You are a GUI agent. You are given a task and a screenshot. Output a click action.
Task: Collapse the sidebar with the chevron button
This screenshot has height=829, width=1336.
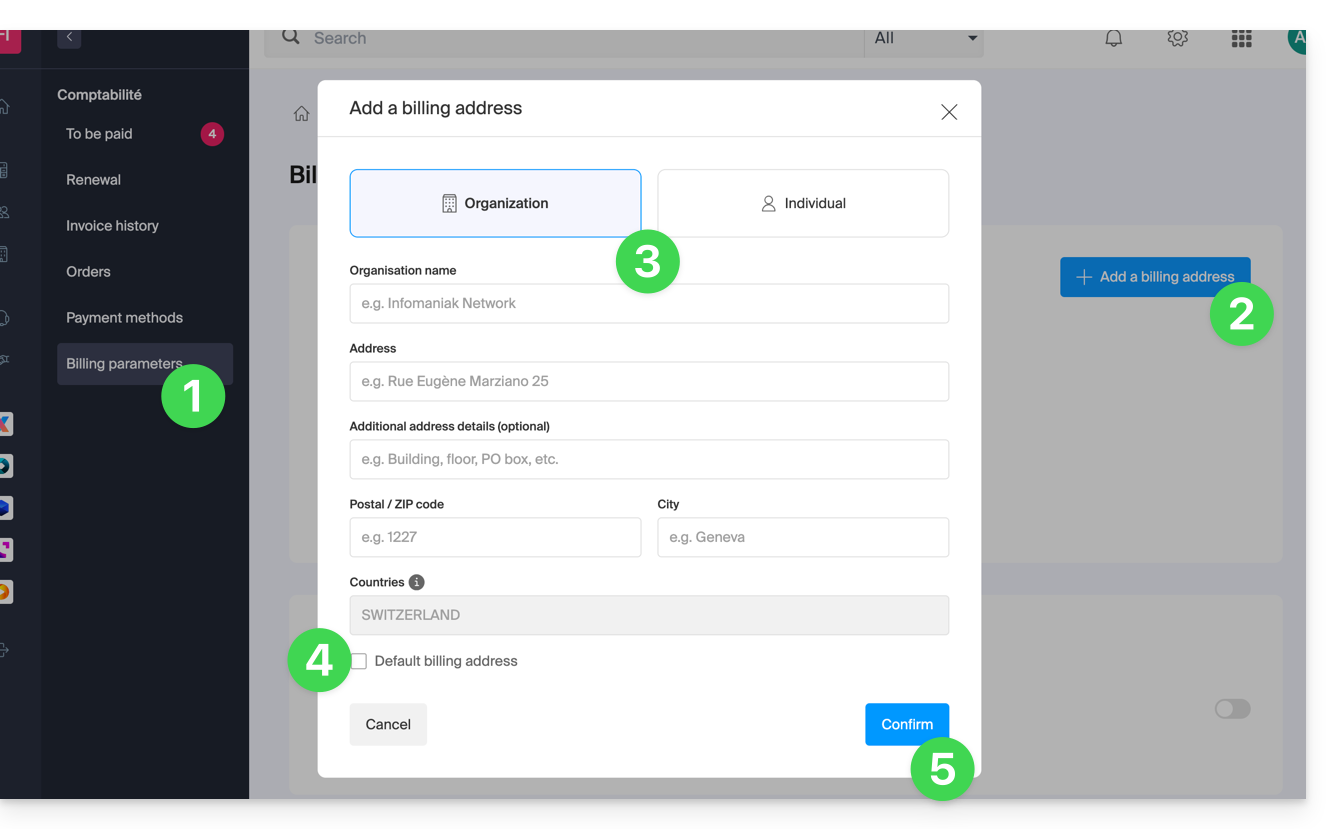tap(69, 37)
